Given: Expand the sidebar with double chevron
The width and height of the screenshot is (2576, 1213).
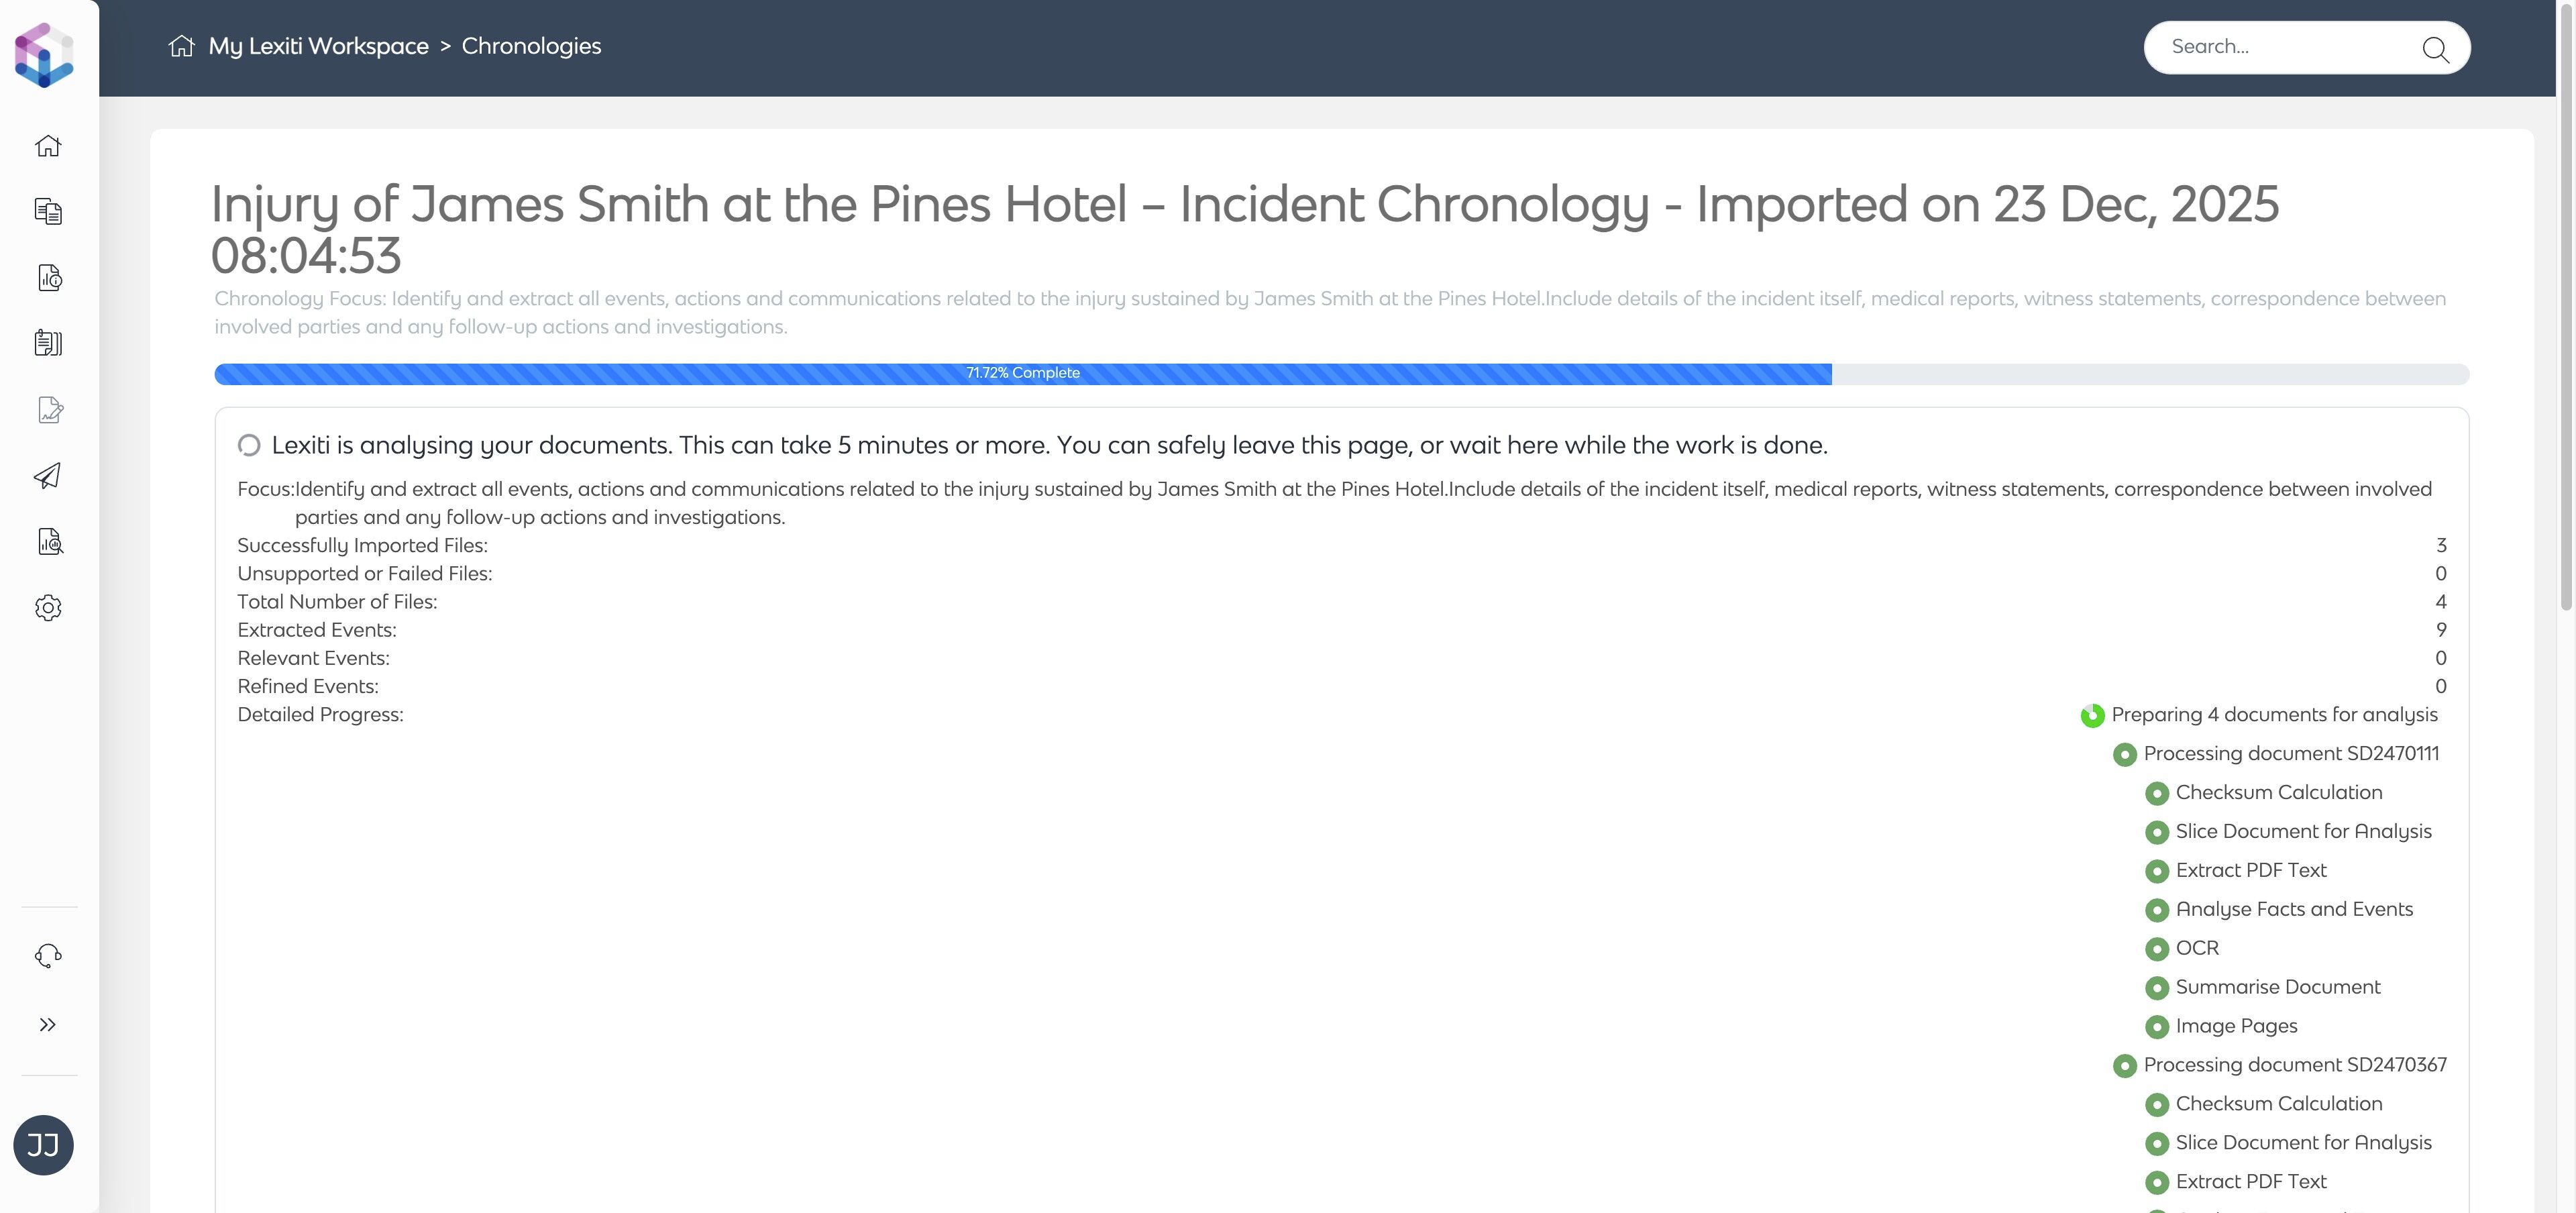Looking at the screenshot, I should coord(48,1024).
